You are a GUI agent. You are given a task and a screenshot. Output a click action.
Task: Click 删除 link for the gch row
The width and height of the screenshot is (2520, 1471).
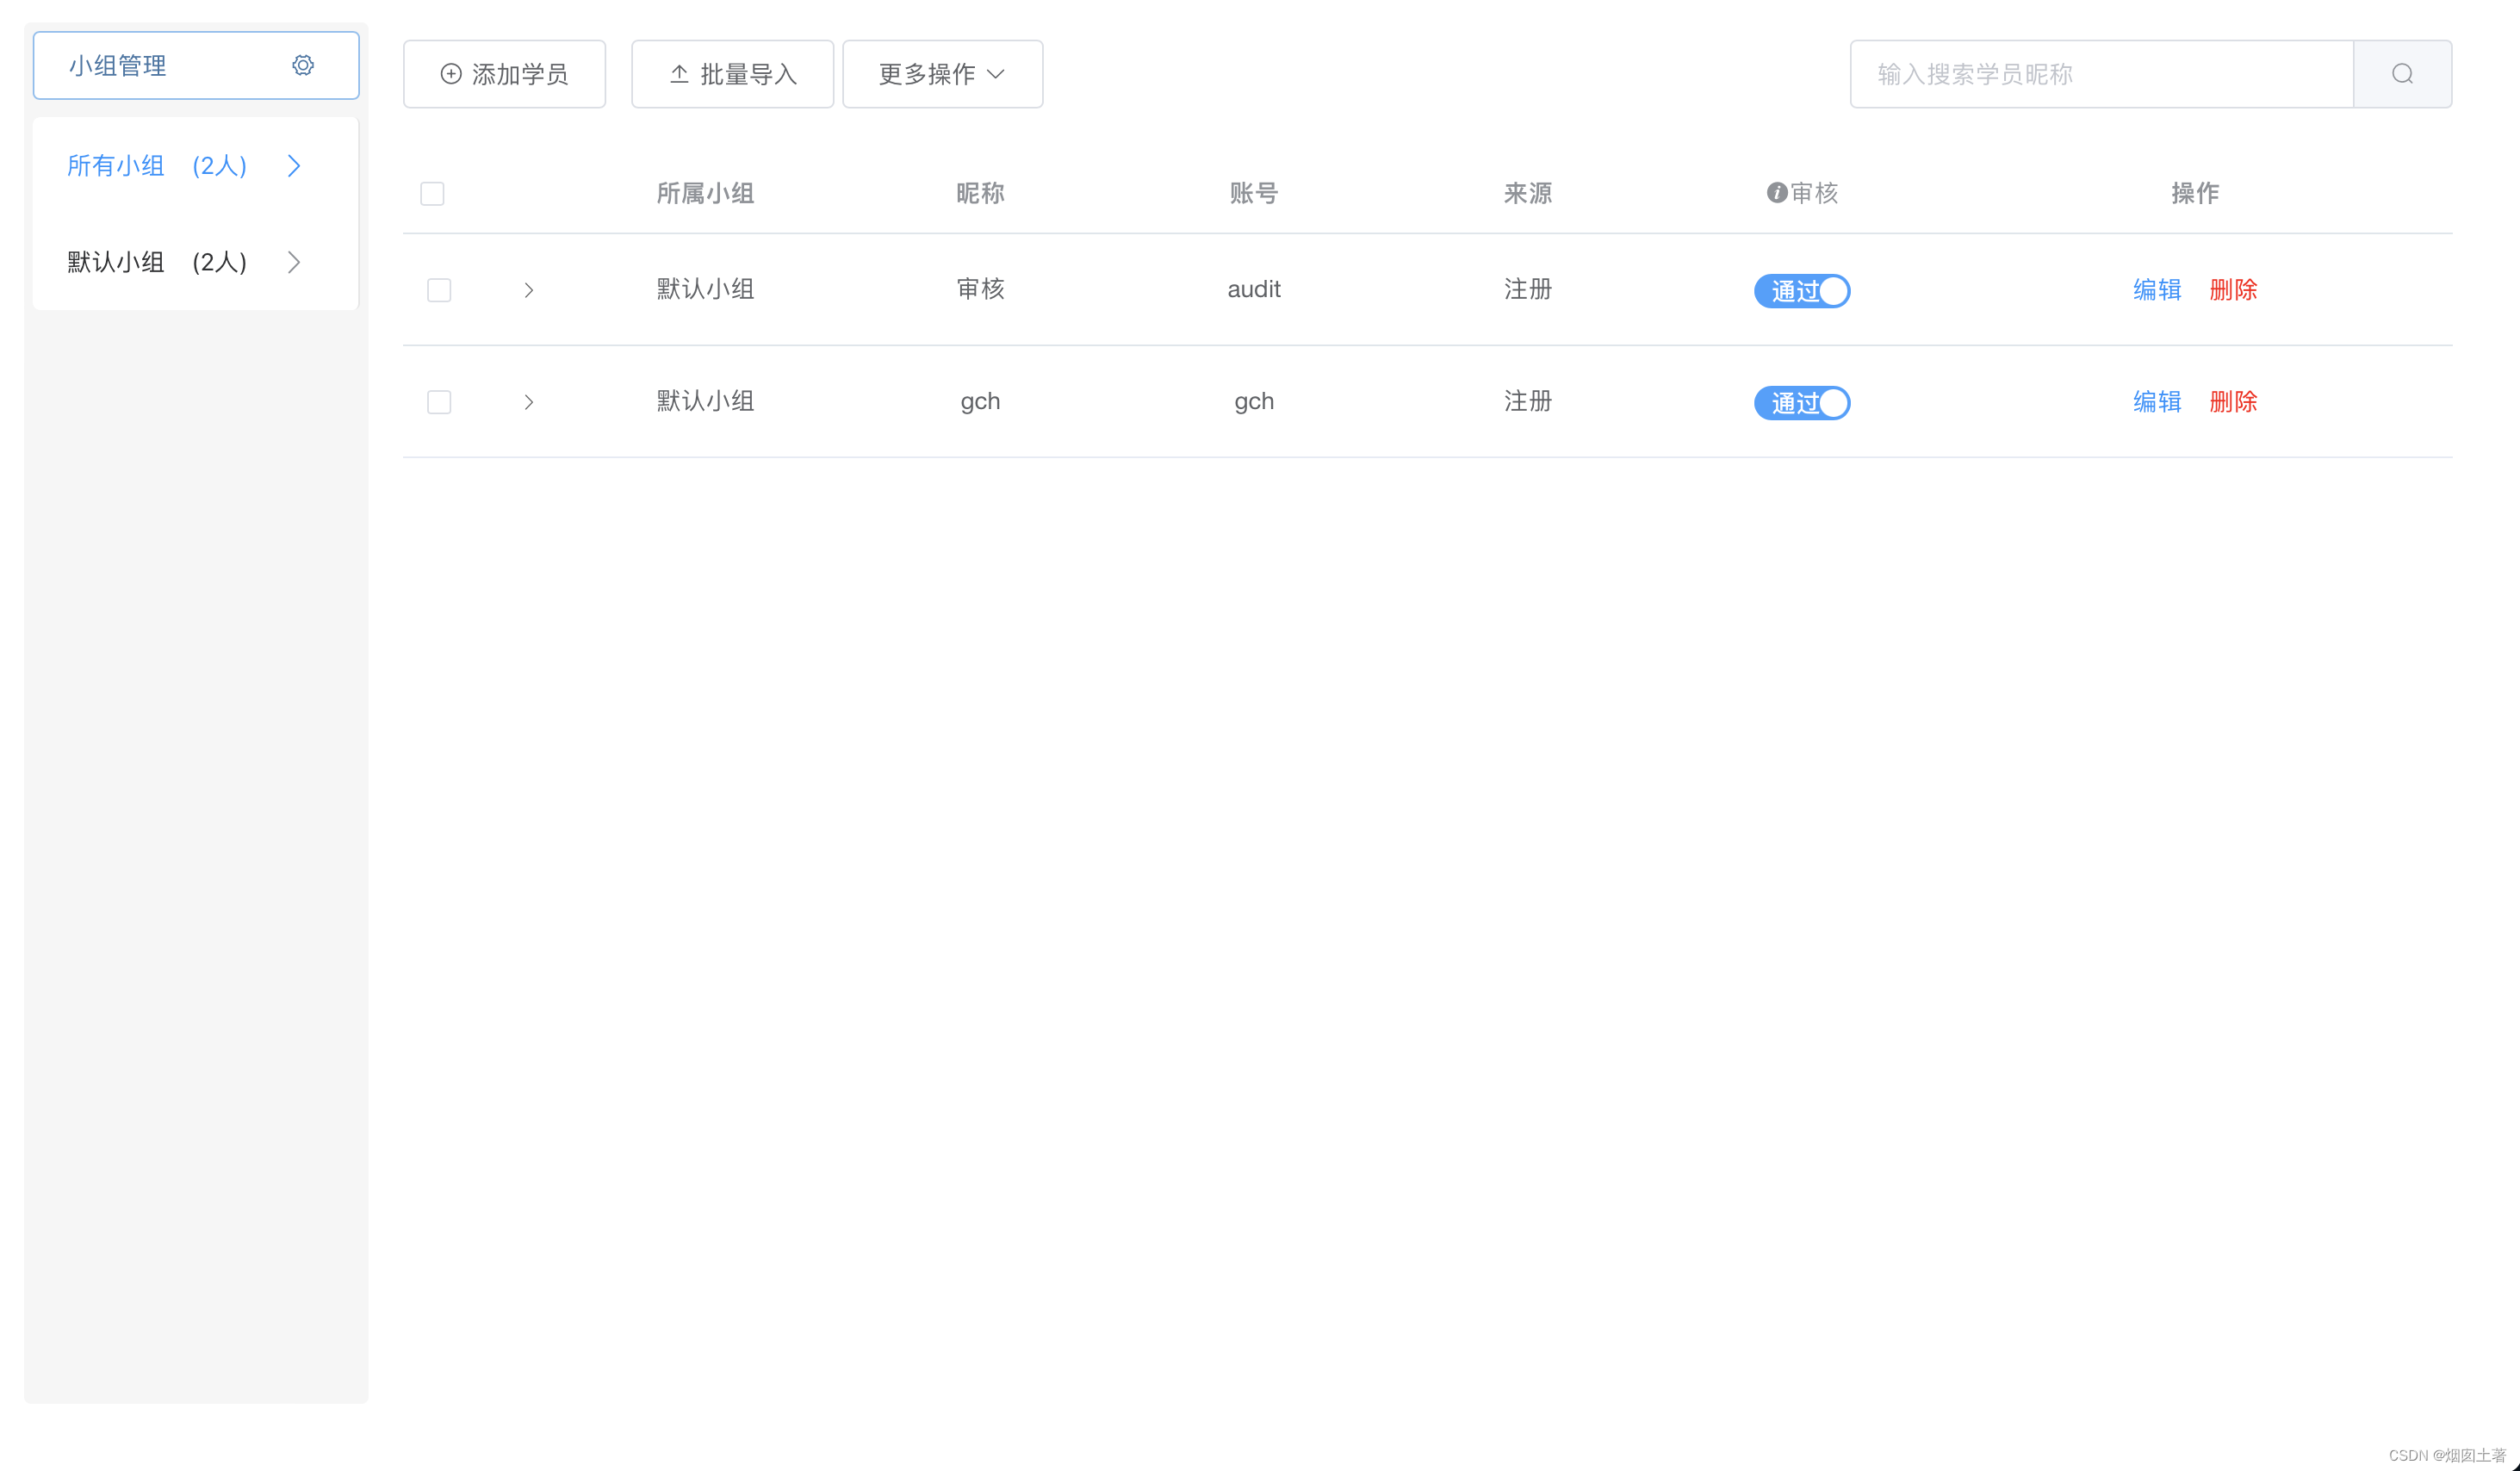tap(2232, 402)
